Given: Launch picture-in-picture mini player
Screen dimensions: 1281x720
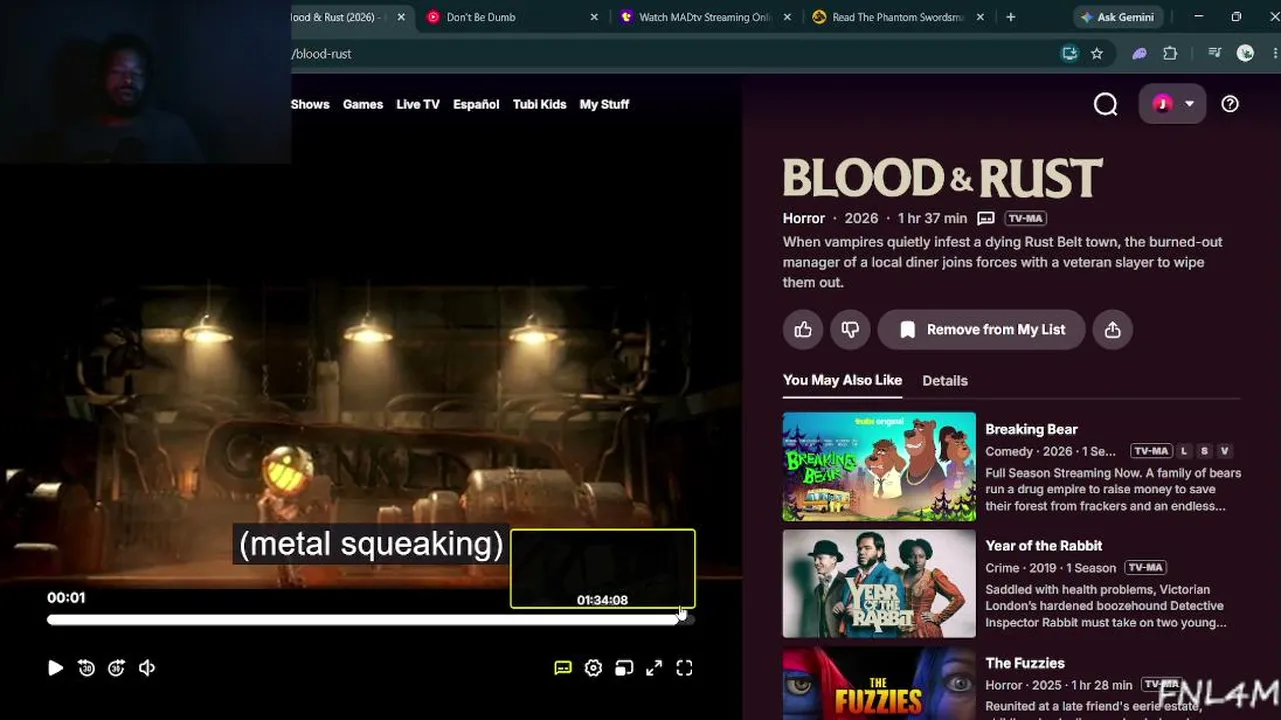Looking at the screenshot, I should [x=624, y=668].
